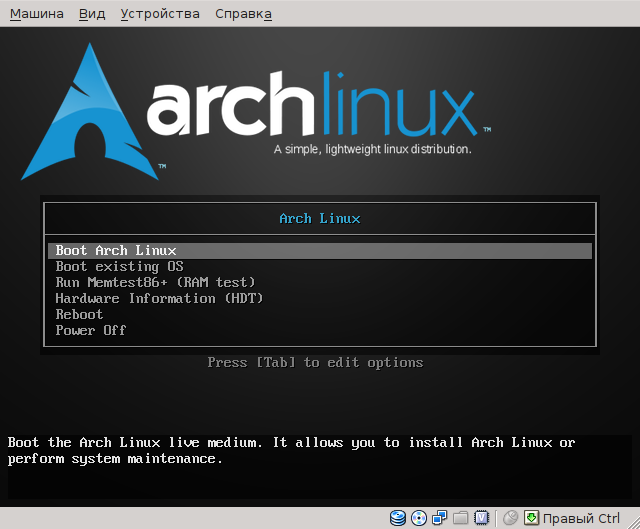Click the boot description help text
This screenshot has width=640, height=529.
pyautogui.click(x=291, y=451)
